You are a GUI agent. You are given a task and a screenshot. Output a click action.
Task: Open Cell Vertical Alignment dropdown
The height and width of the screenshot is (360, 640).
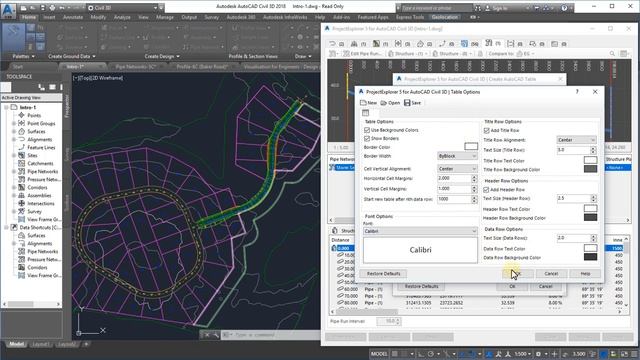[457, 169]
